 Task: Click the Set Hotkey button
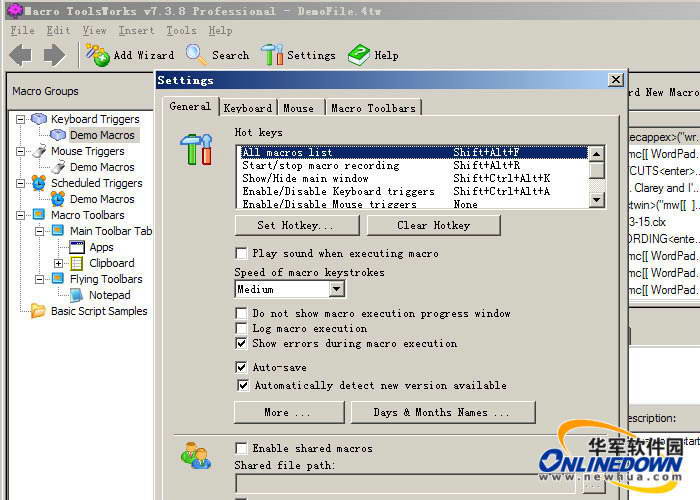(296, 225)
